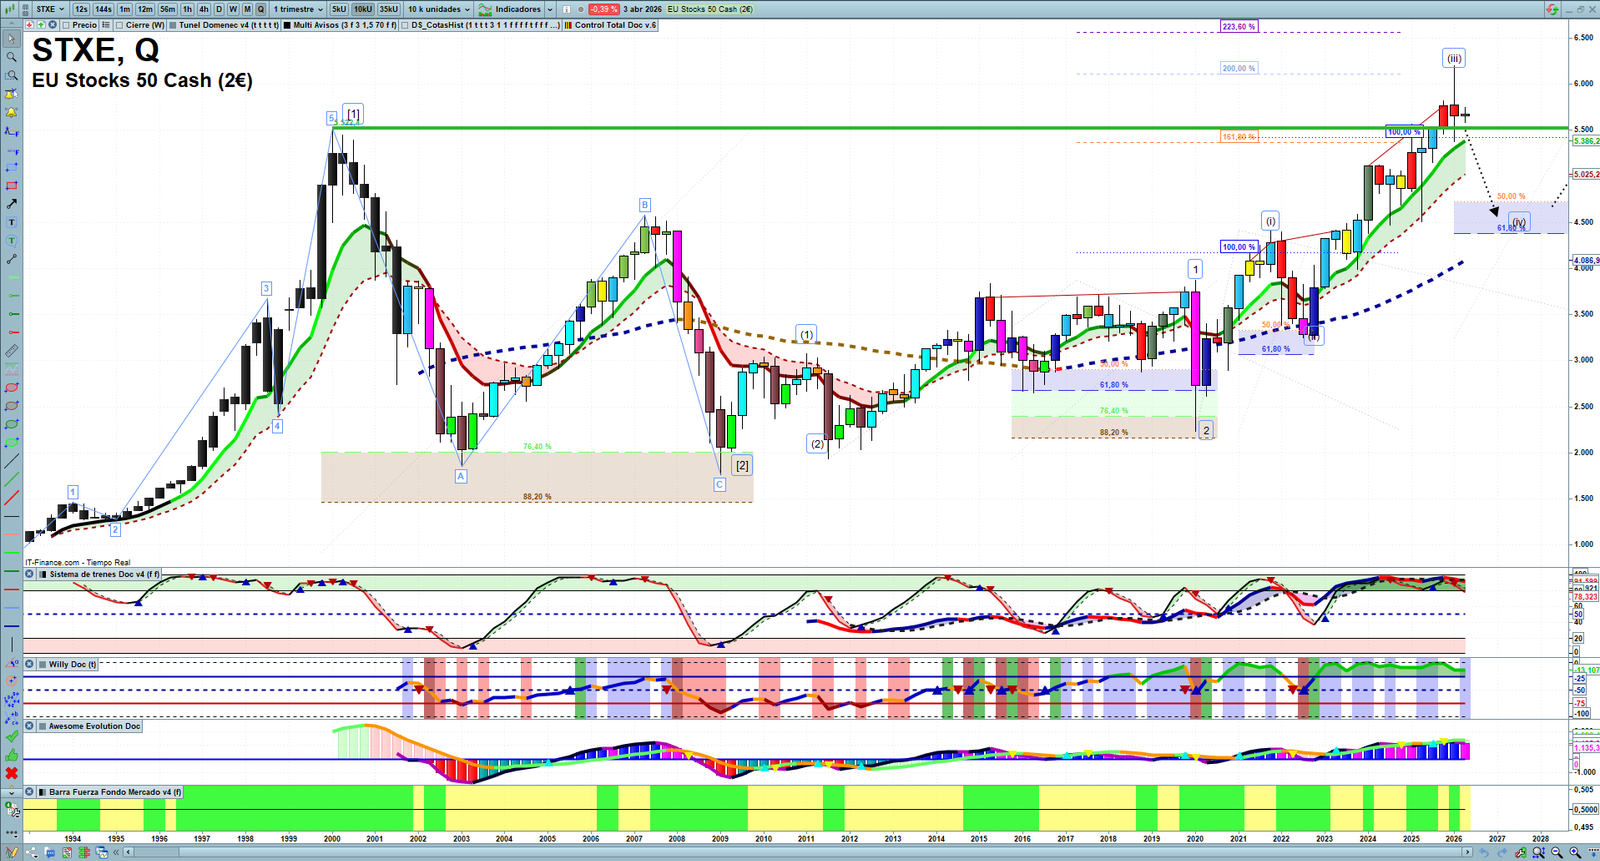Click the red plus icon before Precio
Image resolution: width=1600 pixels, height=861 pixels.
[29, 25]
